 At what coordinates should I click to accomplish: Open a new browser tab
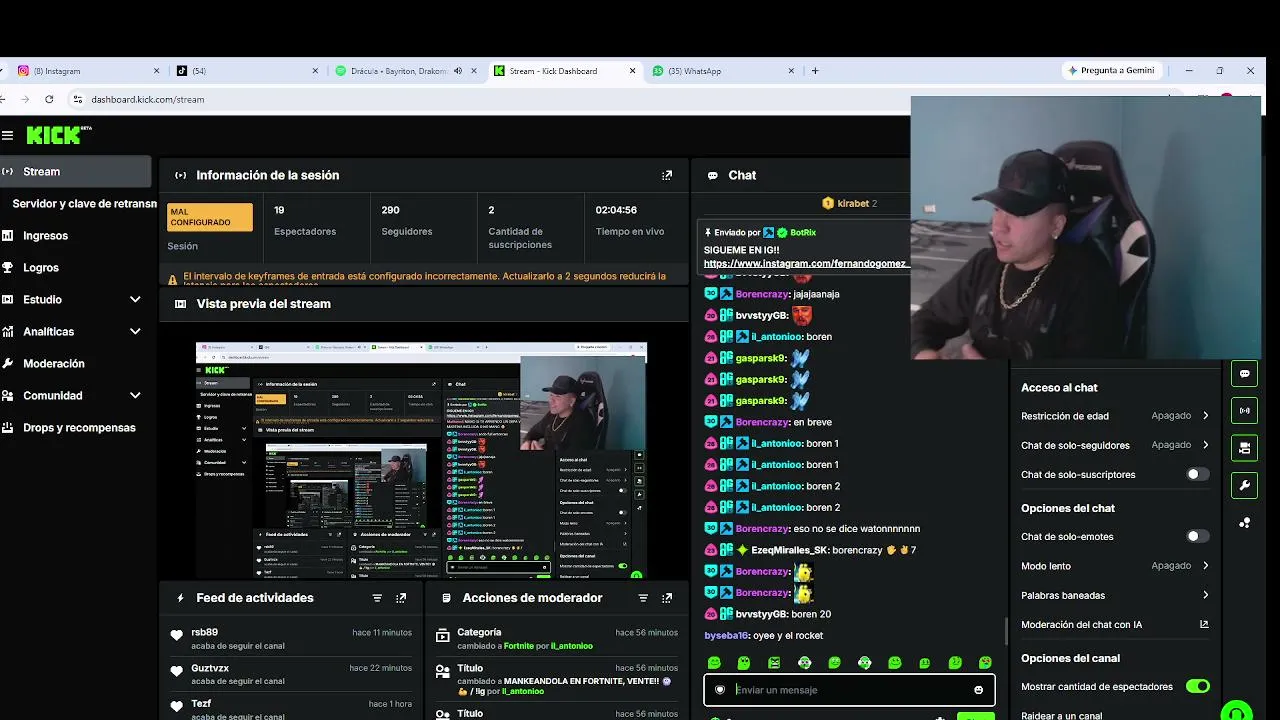coord(815,71)
